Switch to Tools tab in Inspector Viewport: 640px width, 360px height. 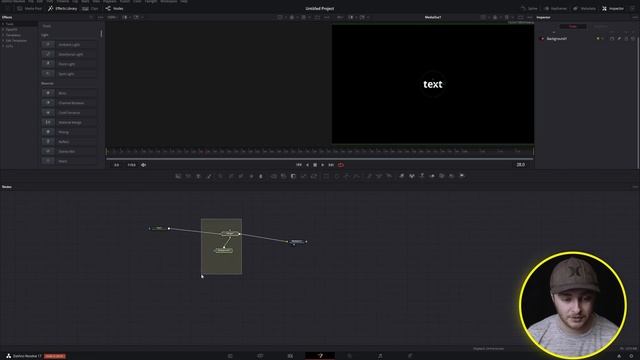573,26
